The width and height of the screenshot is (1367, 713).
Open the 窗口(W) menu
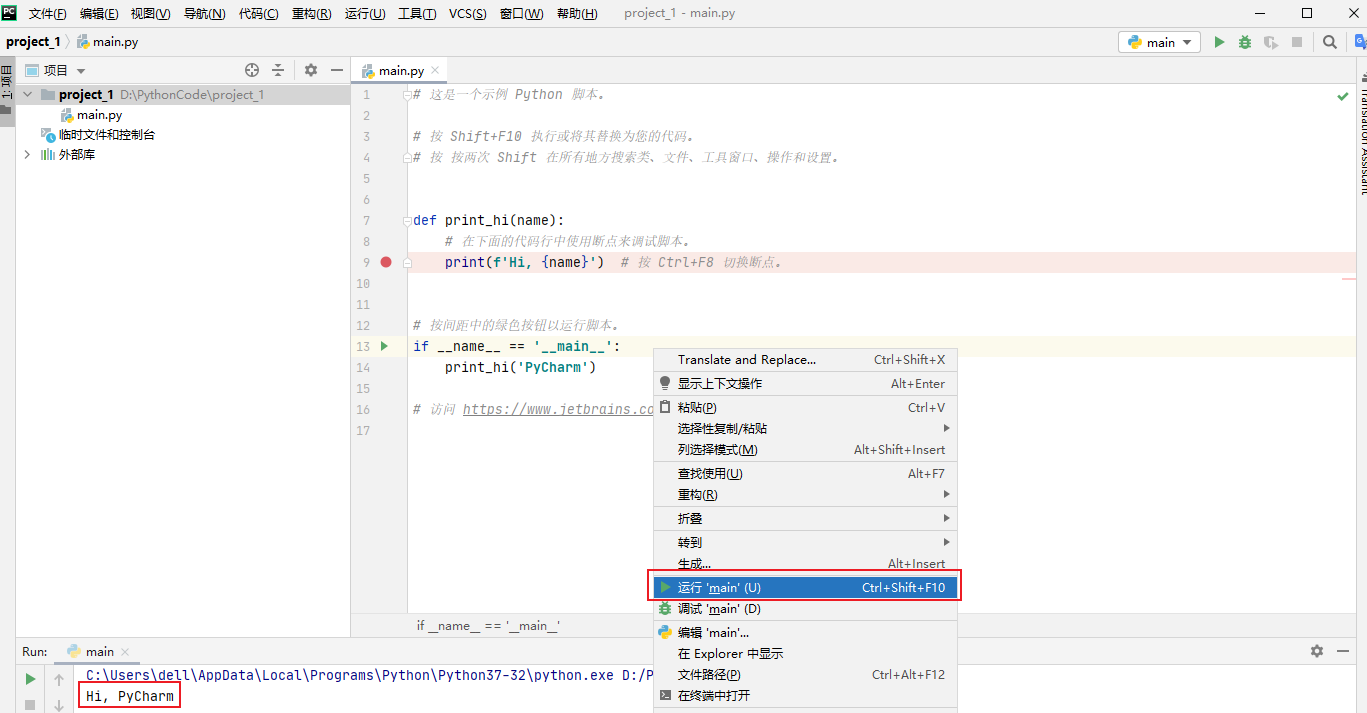521,14
